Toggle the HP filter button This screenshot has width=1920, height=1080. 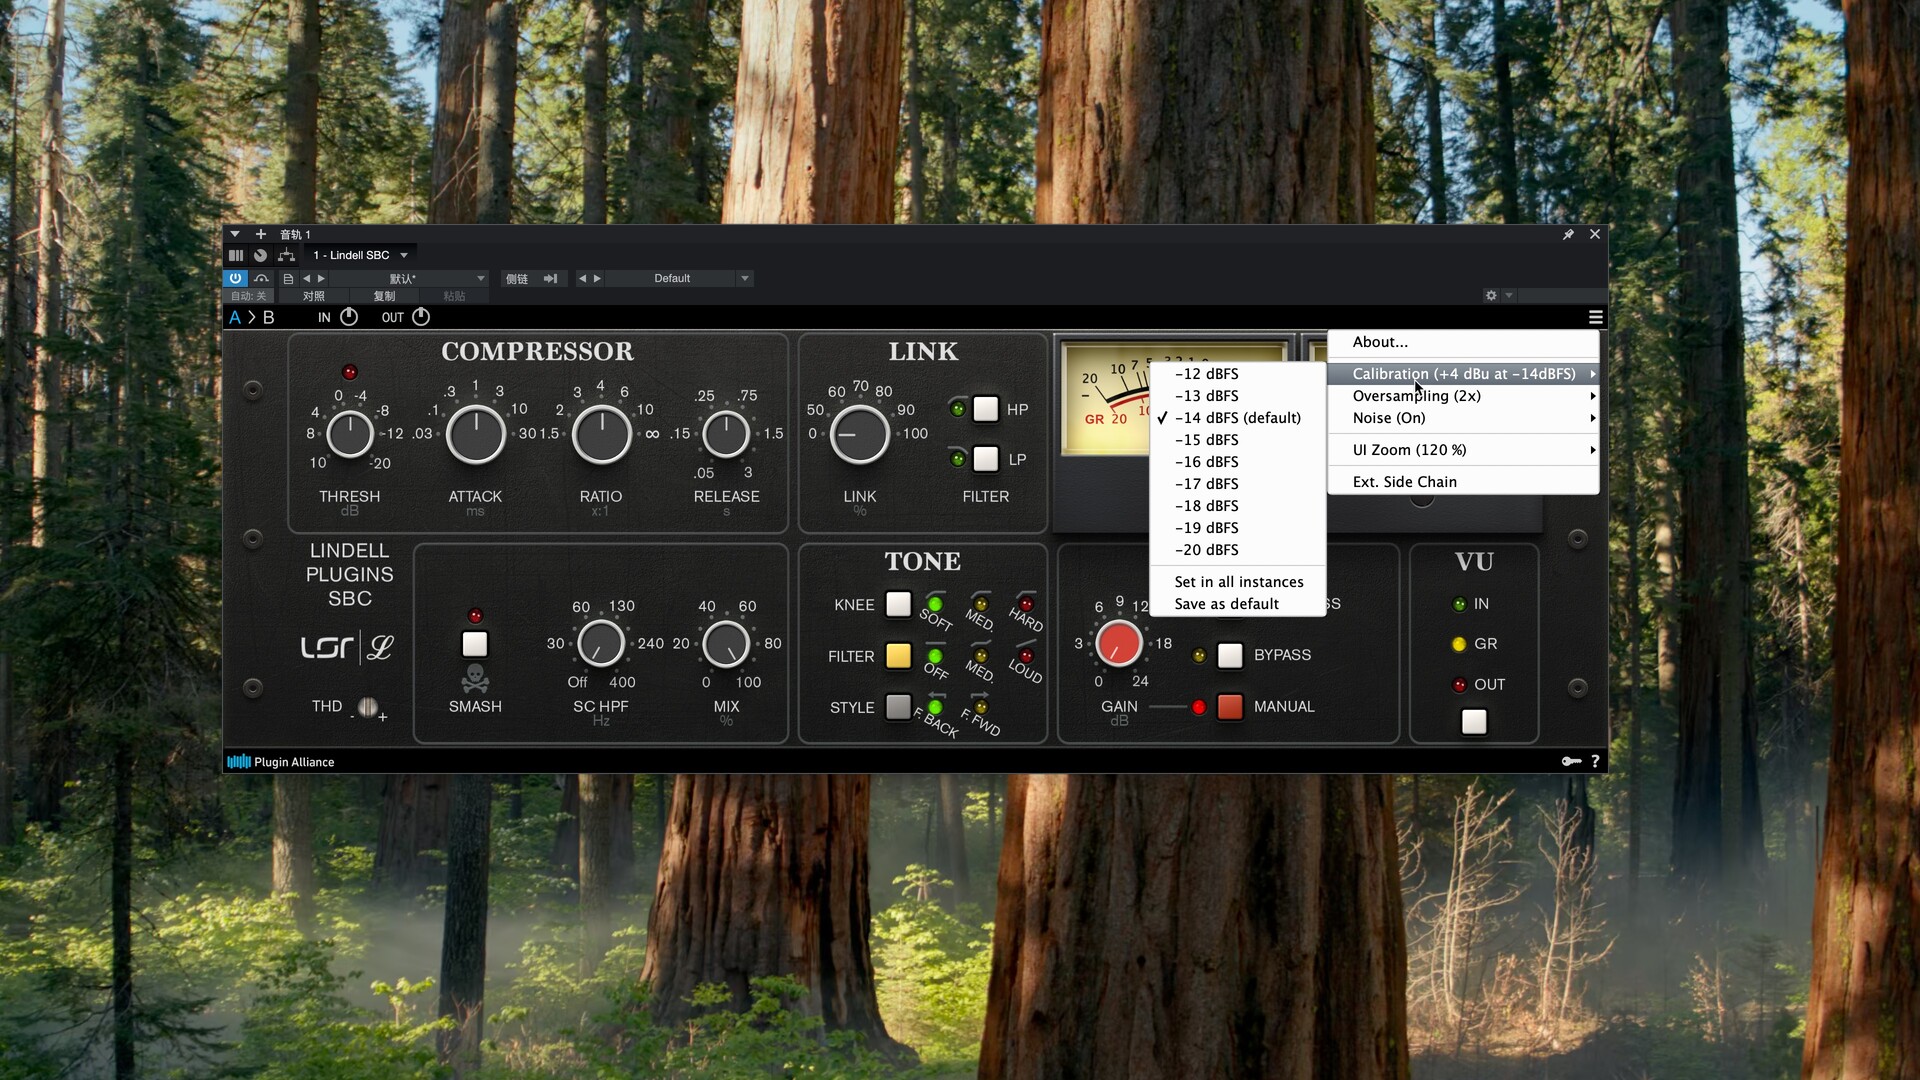click(985, 409)
